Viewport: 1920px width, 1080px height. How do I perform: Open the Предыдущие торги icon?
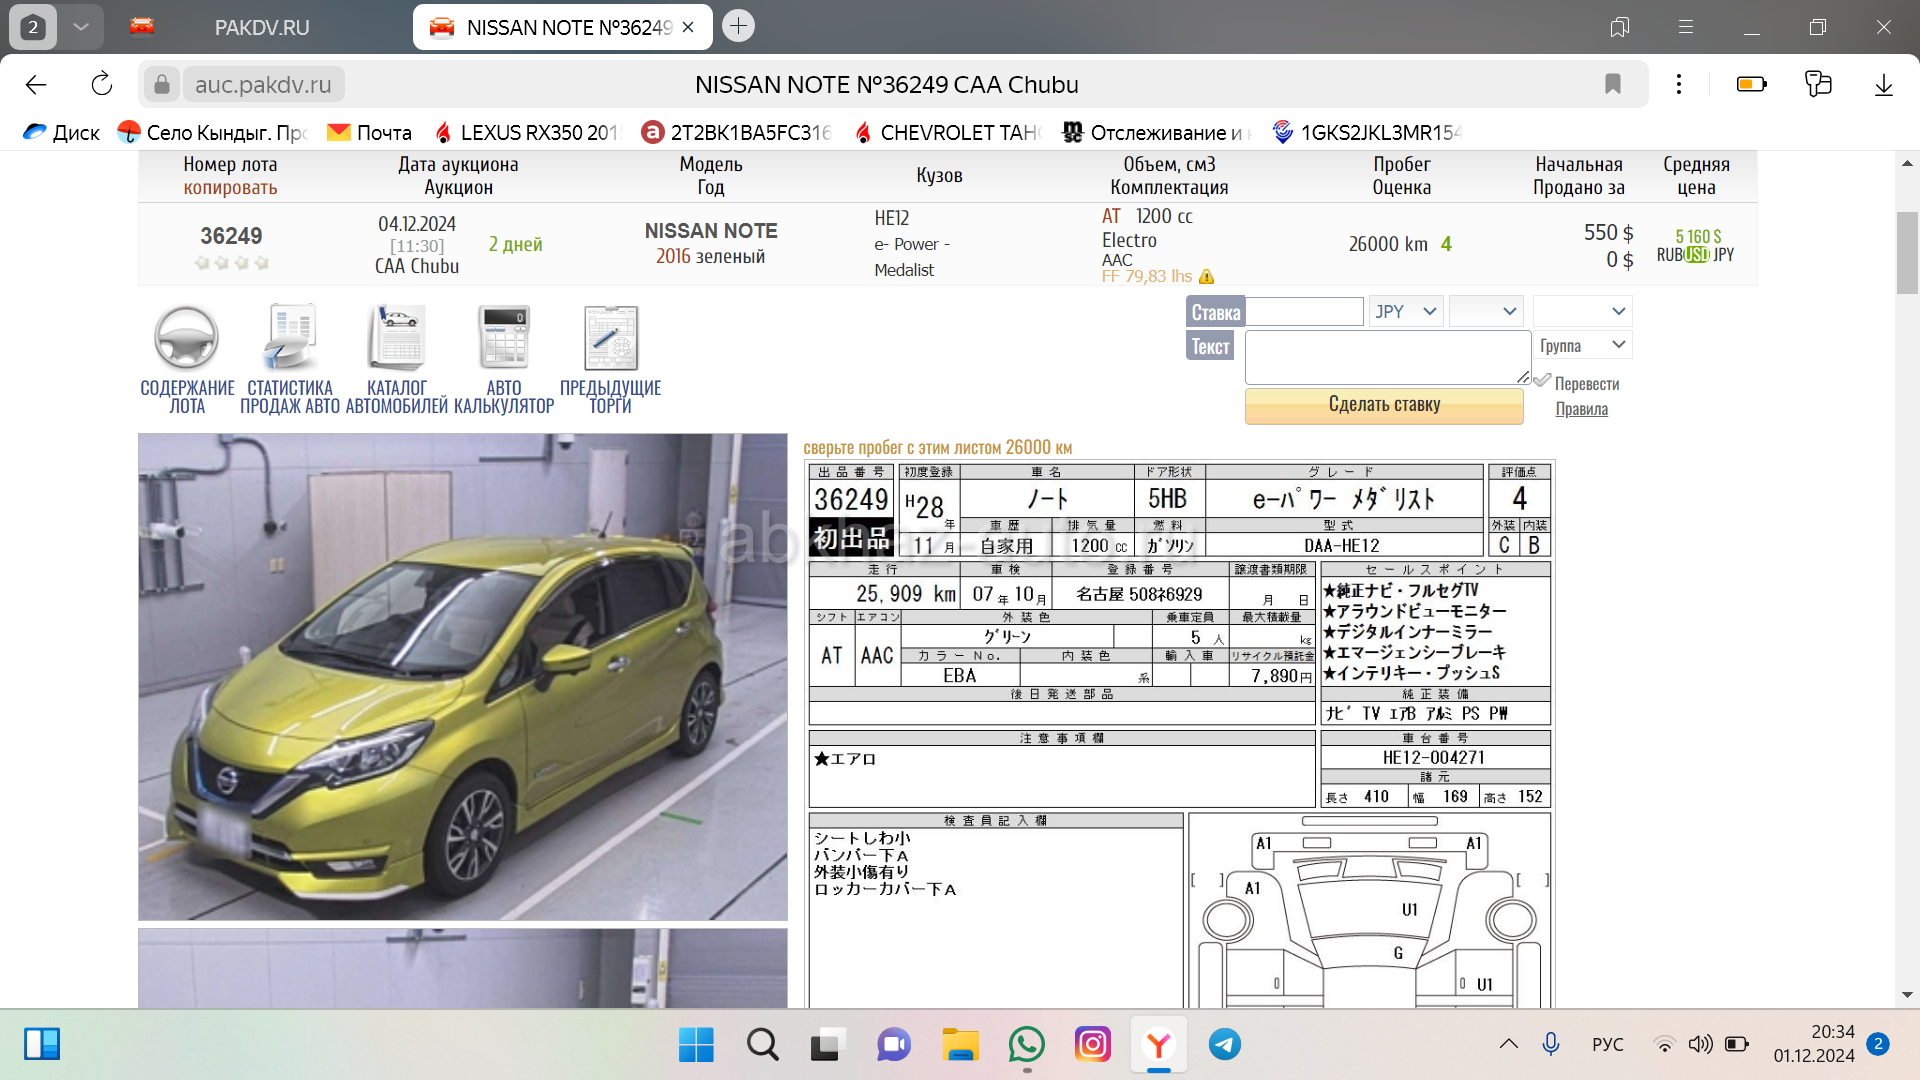tap(610, 337)
